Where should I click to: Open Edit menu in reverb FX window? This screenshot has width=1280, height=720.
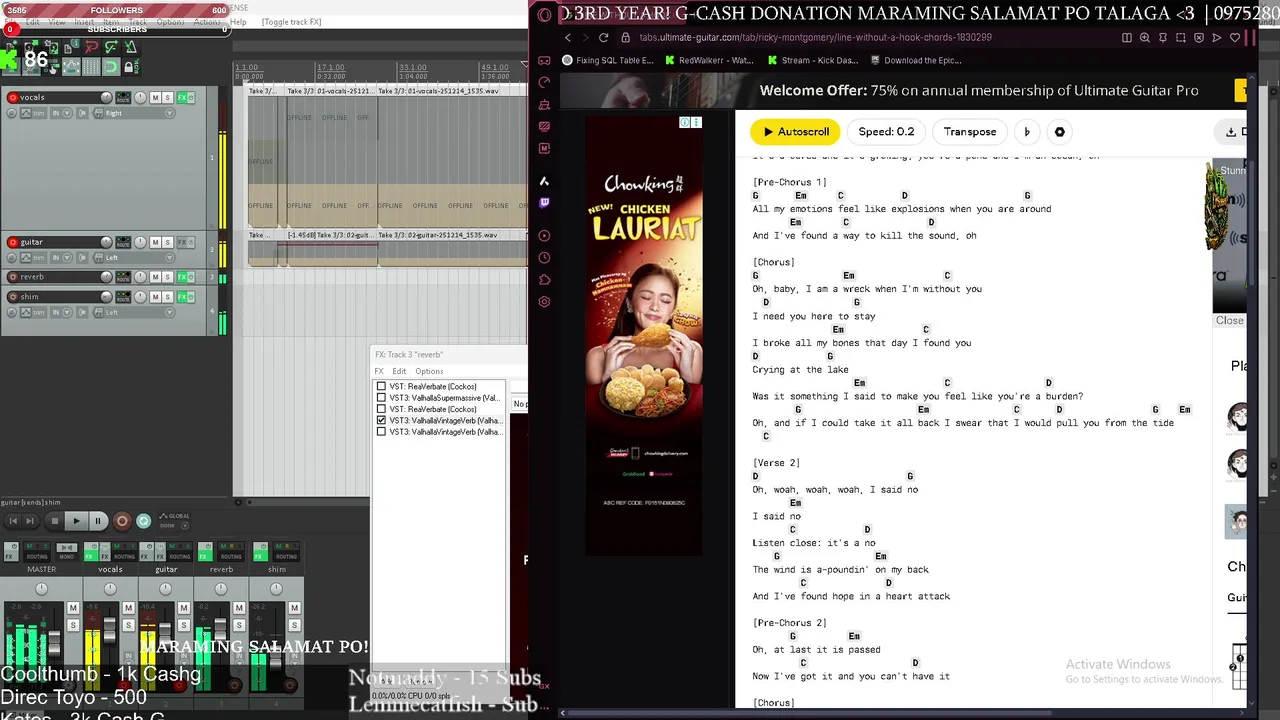click(x=399, y=371)
